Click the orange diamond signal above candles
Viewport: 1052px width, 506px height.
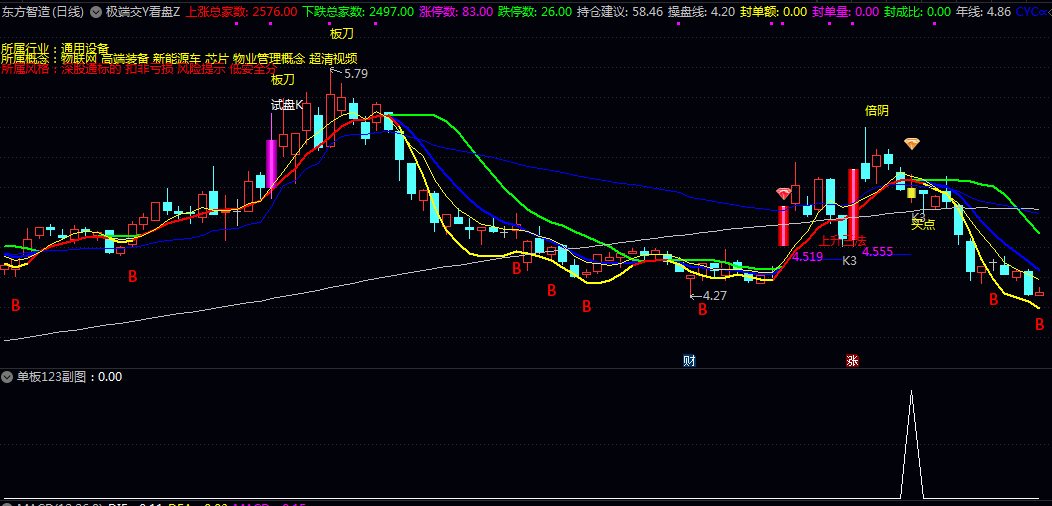(911, 144)
